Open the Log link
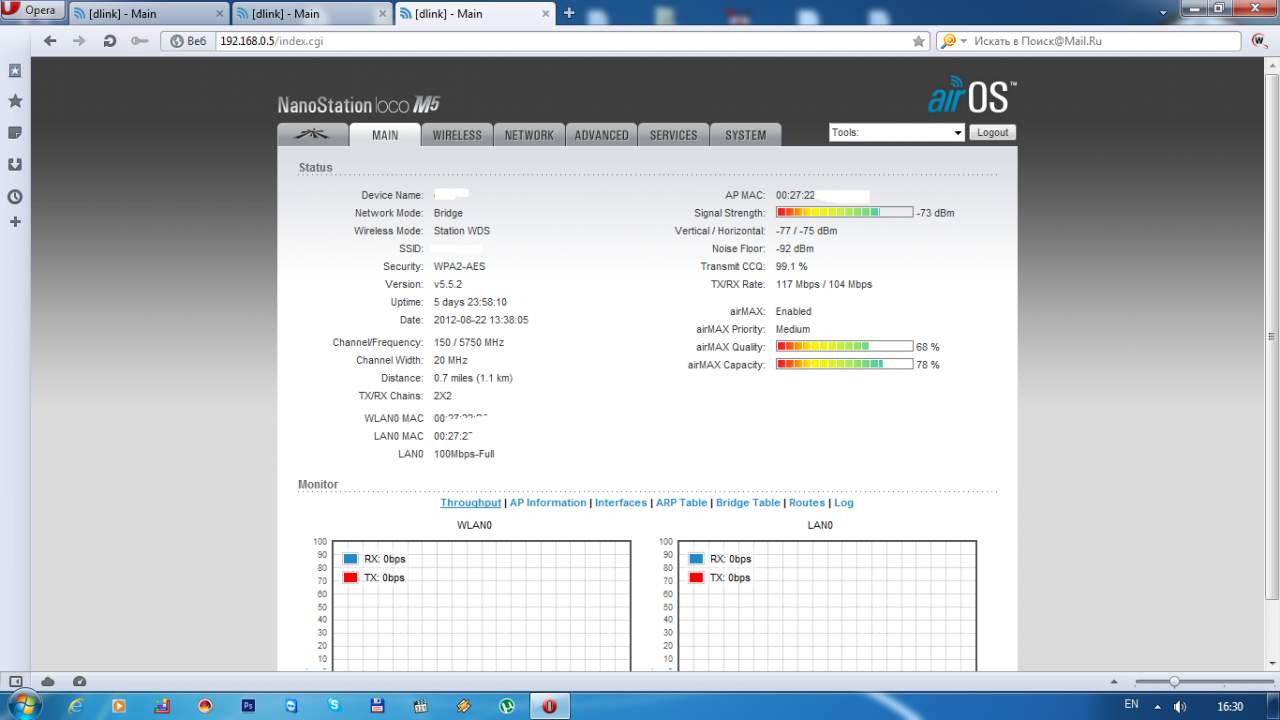The image size is (1280, 720). [x=844, y=503]
